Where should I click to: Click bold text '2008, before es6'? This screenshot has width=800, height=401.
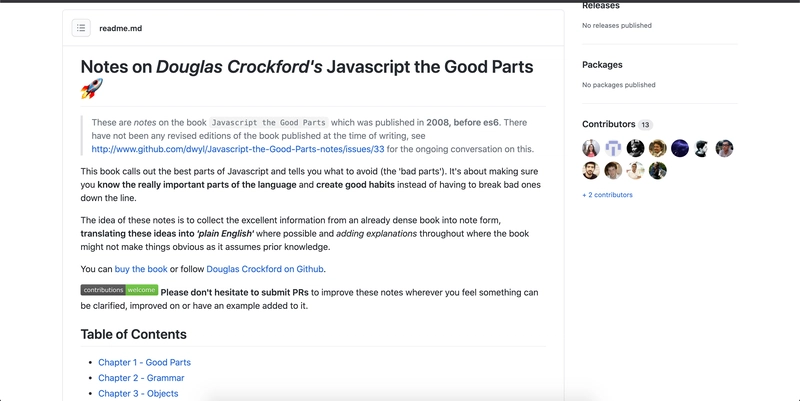click(x=463, y=122)
